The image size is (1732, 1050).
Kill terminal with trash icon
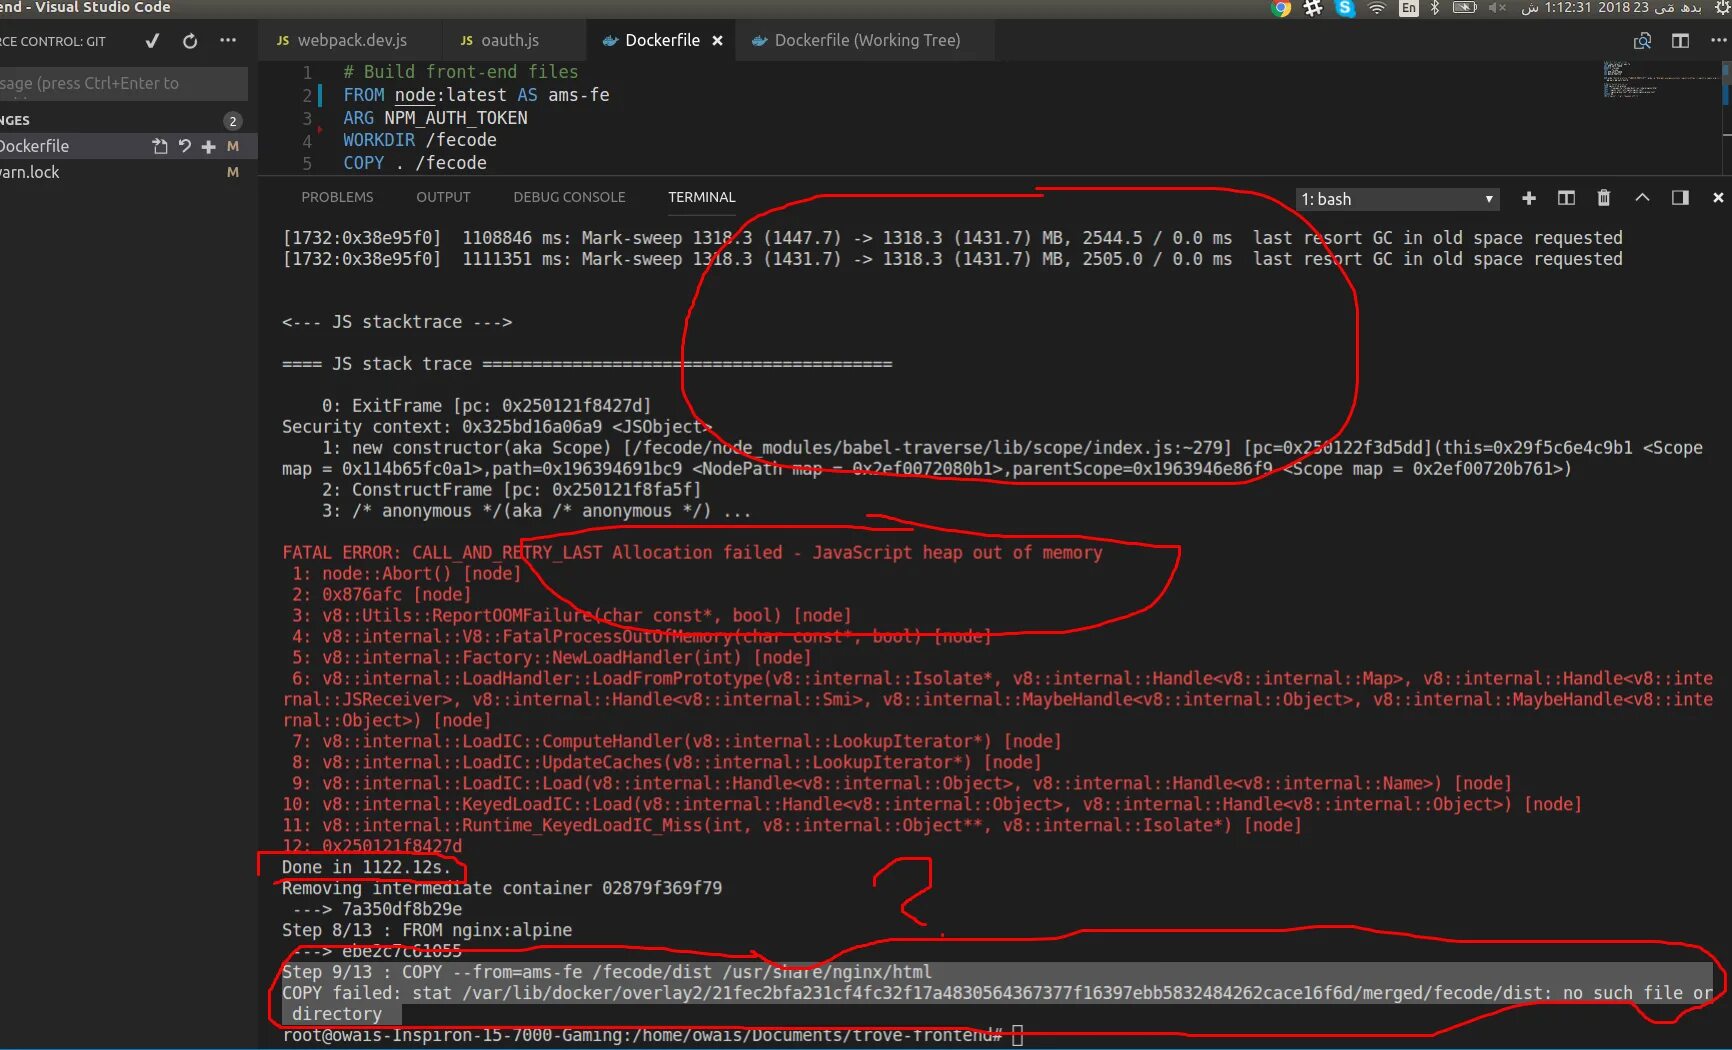pyautogui.click(x=1604, y=198)
